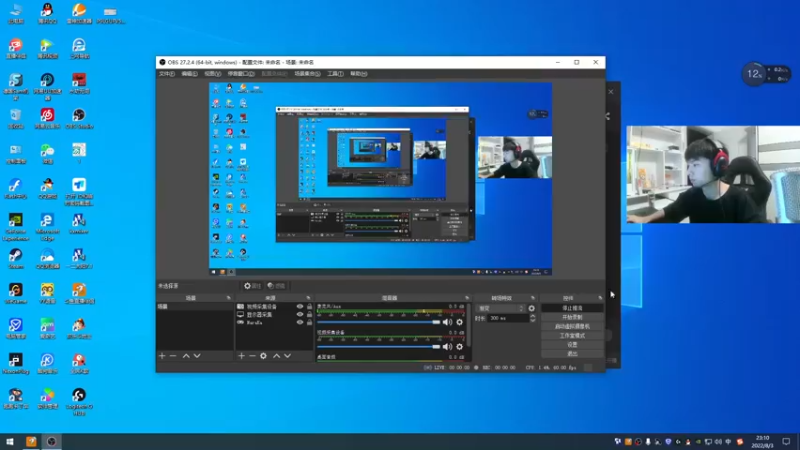Increase the transition duration with the up arrow
Image resolution: width=800 pixels, height=450 pixels.
(533, 316)
